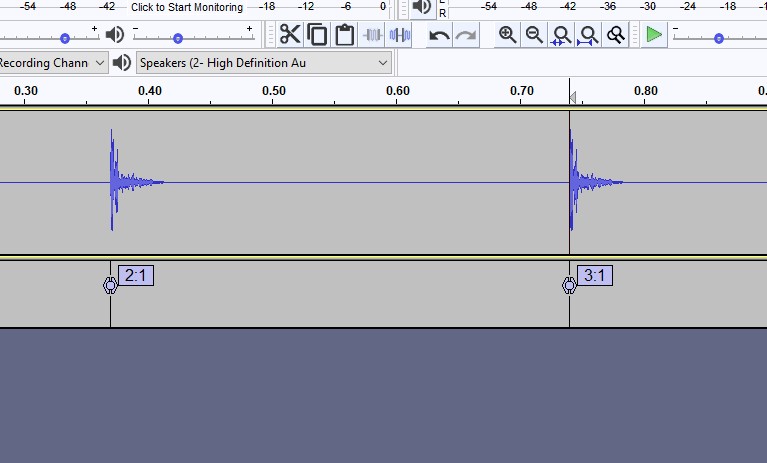The height and width of the screenshot is (463, 767).
Task: Click the Zoom toggle icon
Action: [x=616, y=36]
